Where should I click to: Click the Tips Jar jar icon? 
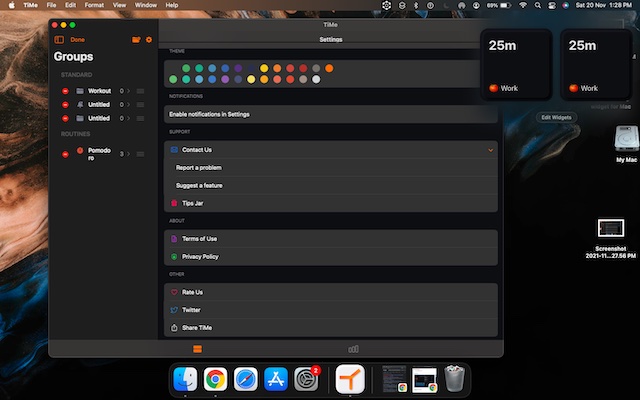coord(174,203)
